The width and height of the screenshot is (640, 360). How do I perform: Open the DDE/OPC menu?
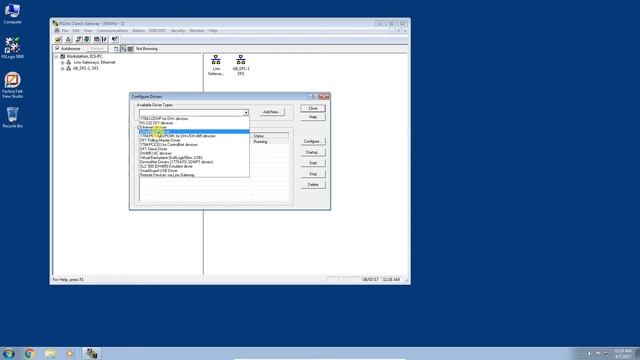click(x=157, y=31)
